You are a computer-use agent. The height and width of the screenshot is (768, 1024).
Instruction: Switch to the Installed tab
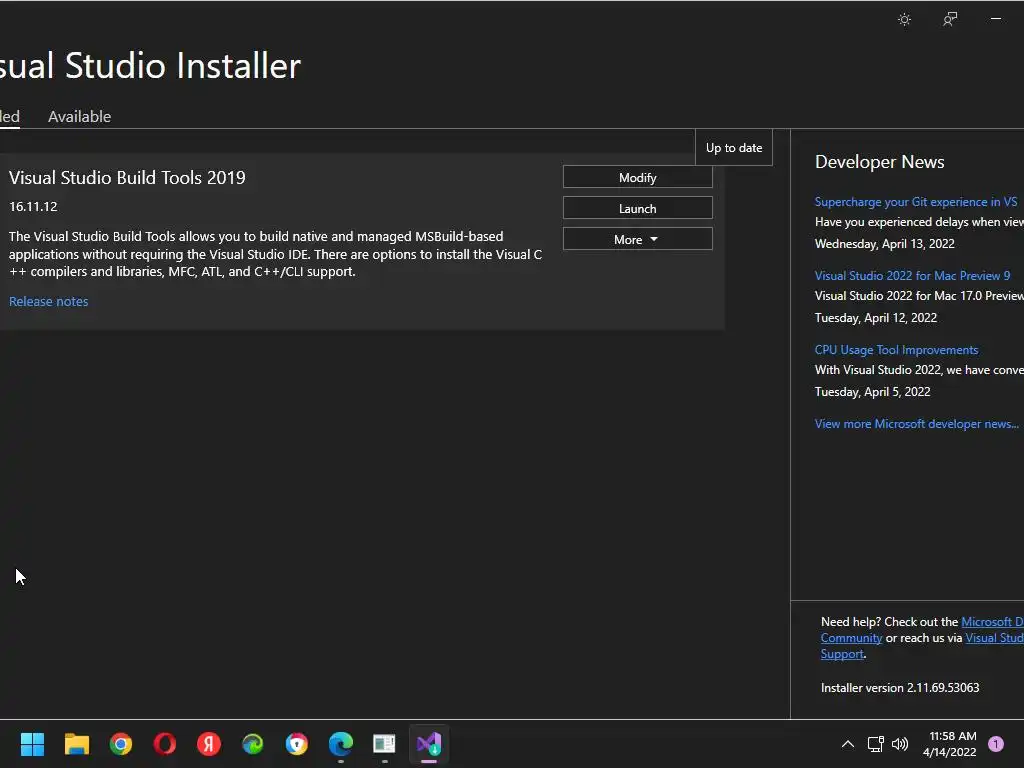pos(10,116)
